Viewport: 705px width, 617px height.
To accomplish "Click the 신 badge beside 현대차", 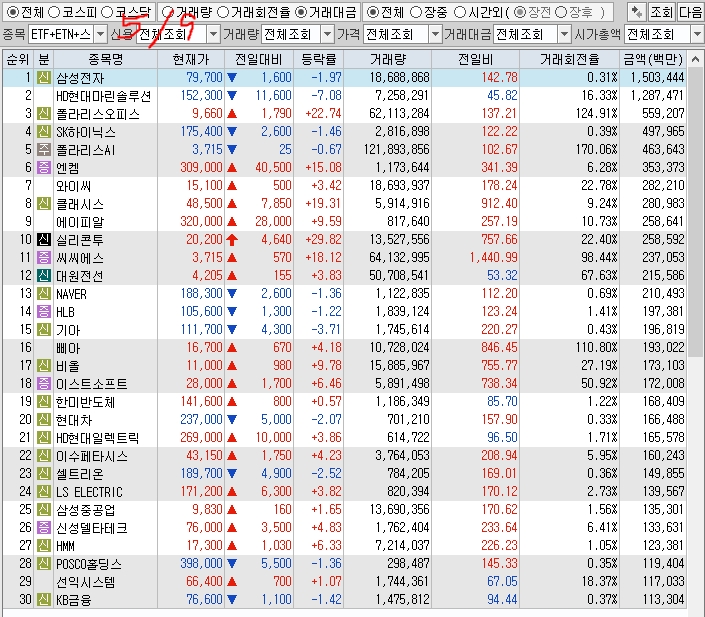I will [x=44, y=419].
